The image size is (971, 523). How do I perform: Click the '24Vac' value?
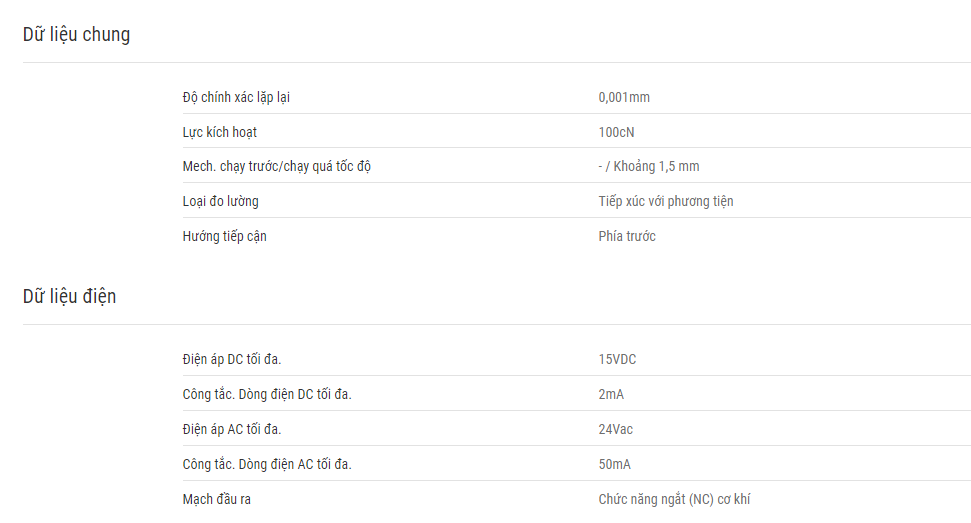click(x=615, y=430)
